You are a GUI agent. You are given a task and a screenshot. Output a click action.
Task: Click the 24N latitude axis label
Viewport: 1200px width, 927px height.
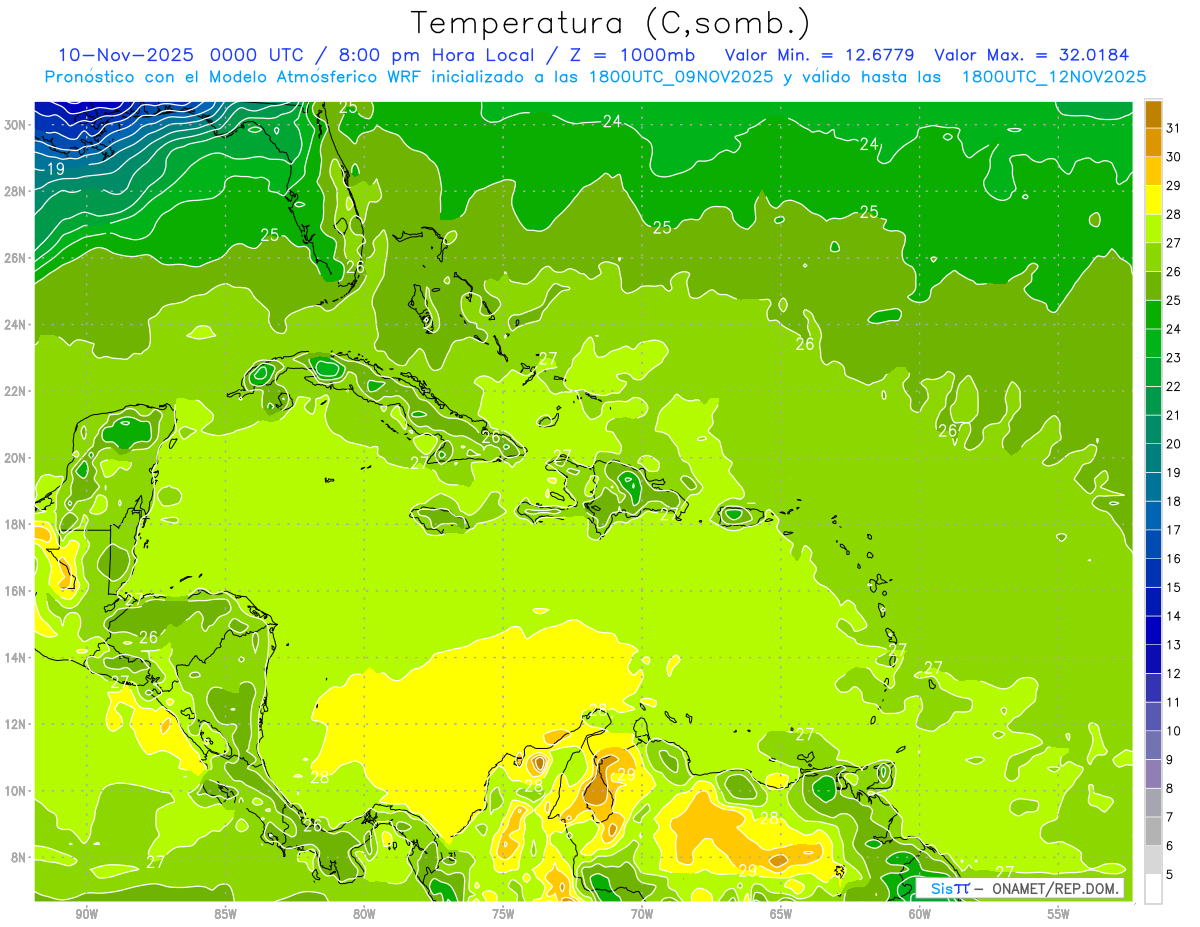[16, 324]
